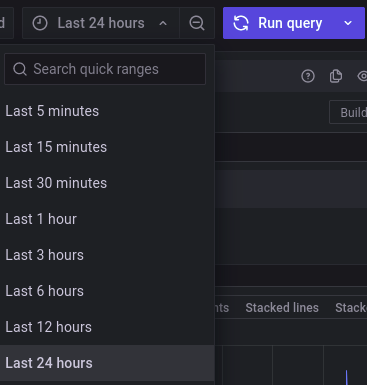This screenshot has width=367, height=385.
Task: Select Last 24 hours range
Action: [107, 363]
